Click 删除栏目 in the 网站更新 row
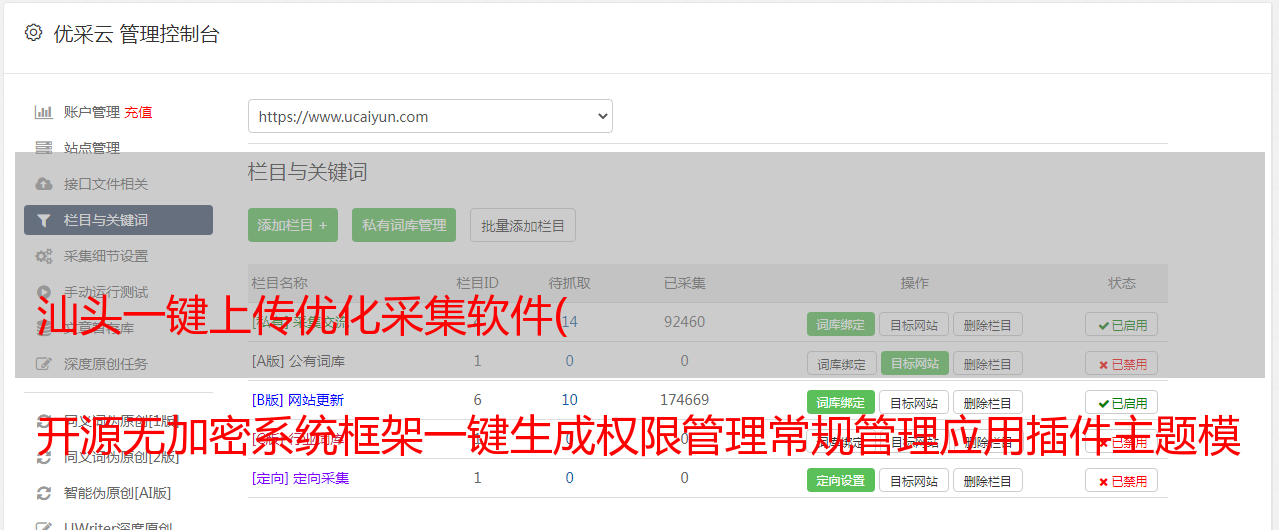Screen dimensions: 1279x530 pyautogui.click(x=987, y=402)
